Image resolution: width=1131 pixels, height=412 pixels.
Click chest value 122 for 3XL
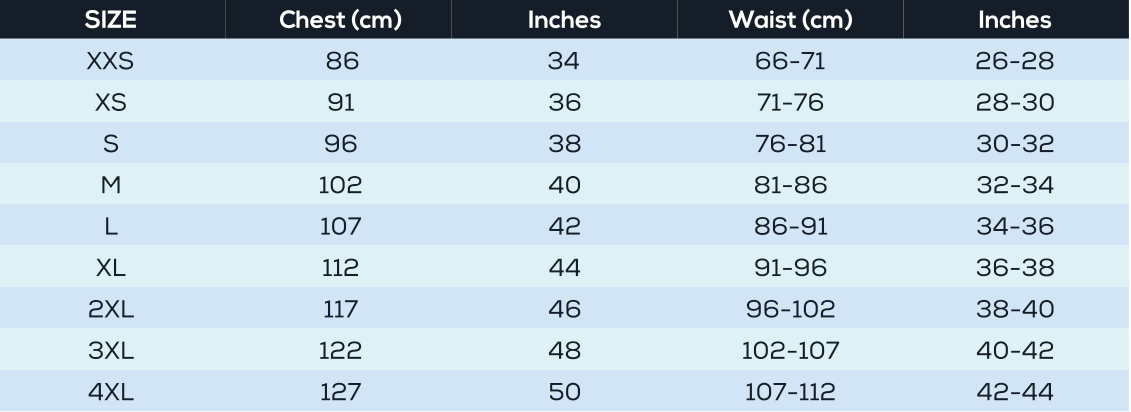[x=341, y=351]
